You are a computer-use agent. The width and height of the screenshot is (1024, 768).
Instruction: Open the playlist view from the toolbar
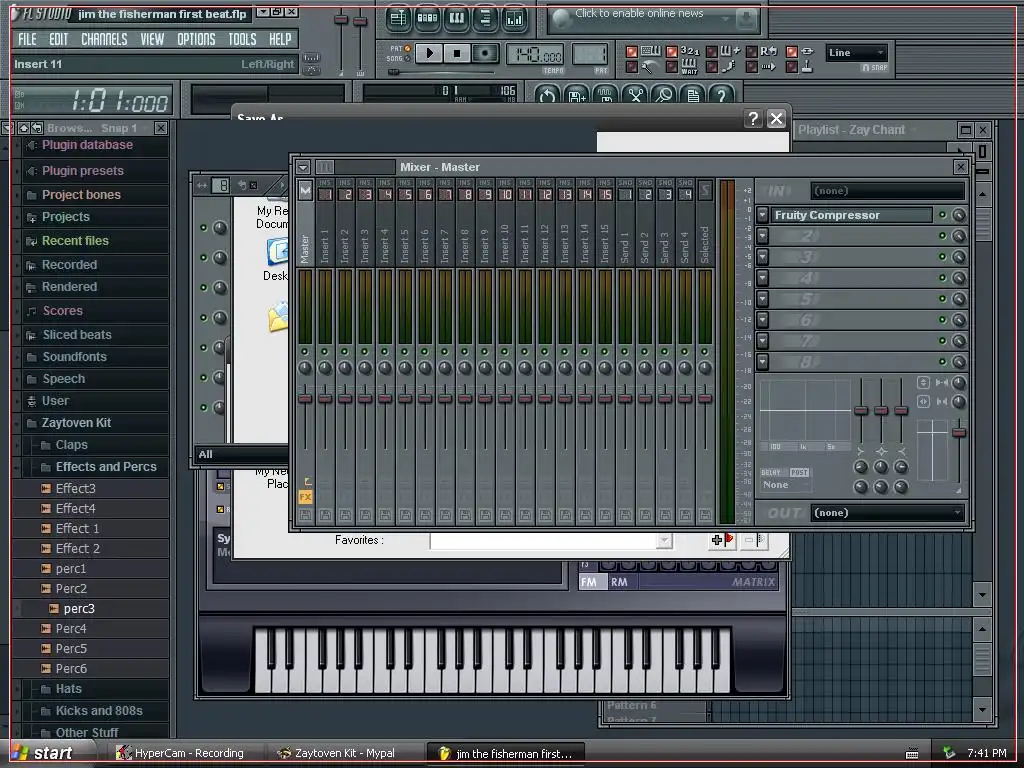pyautogui.click(x=398, y=18)
